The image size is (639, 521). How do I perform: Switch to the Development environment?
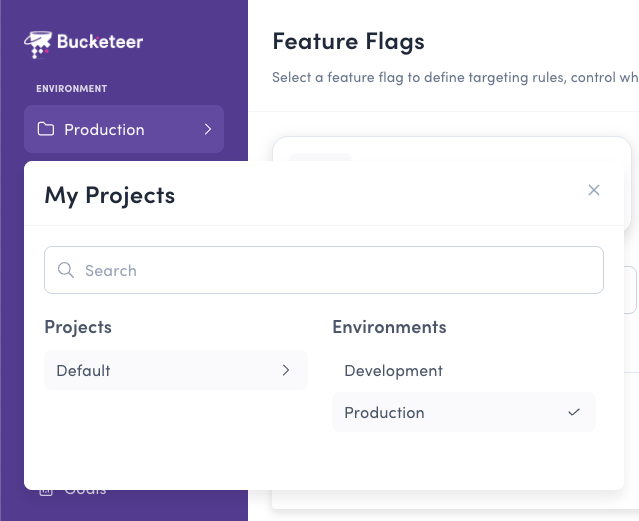(464, 371)
